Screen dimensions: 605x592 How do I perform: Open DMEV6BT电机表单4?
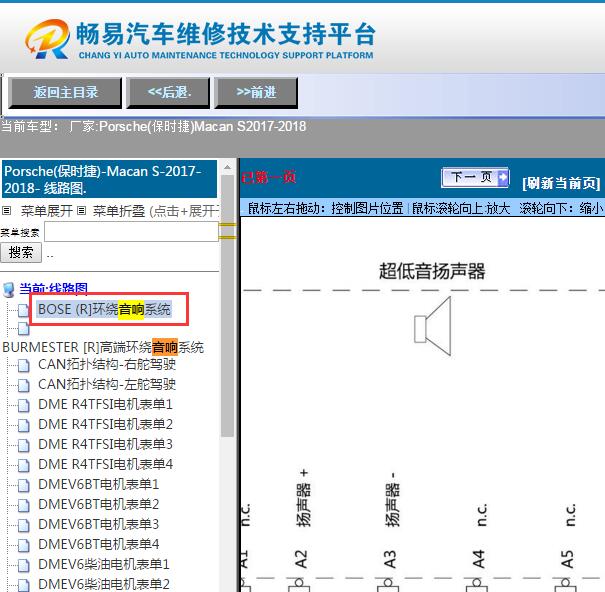coord(98,545)
